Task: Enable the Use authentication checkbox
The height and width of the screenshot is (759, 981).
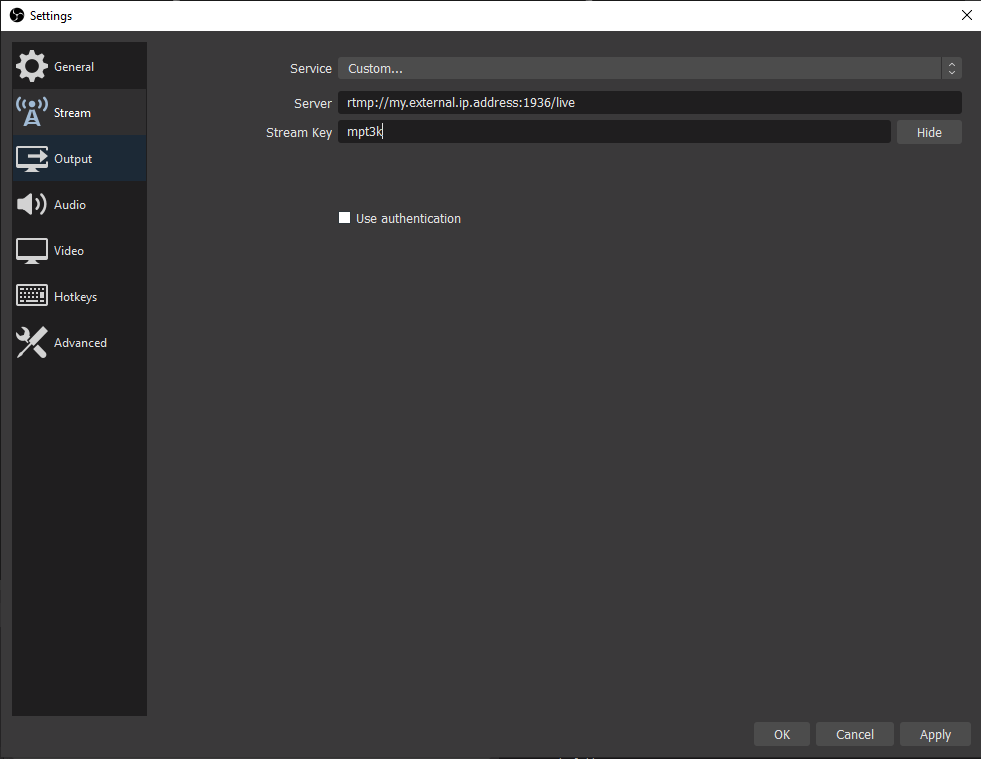Action: 345,218
